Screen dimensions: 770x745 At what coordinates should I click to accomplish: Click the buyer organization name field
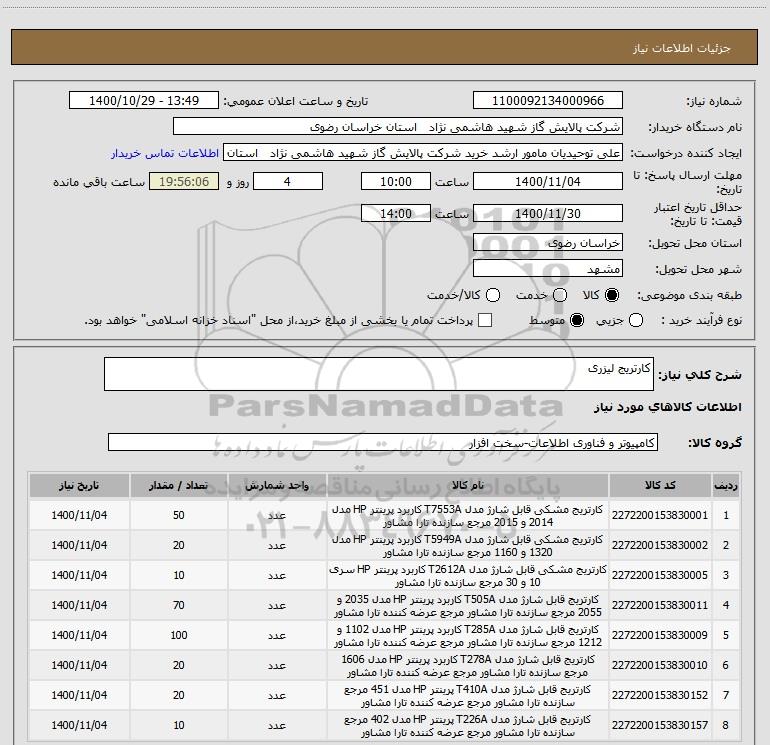click(398, 127)
